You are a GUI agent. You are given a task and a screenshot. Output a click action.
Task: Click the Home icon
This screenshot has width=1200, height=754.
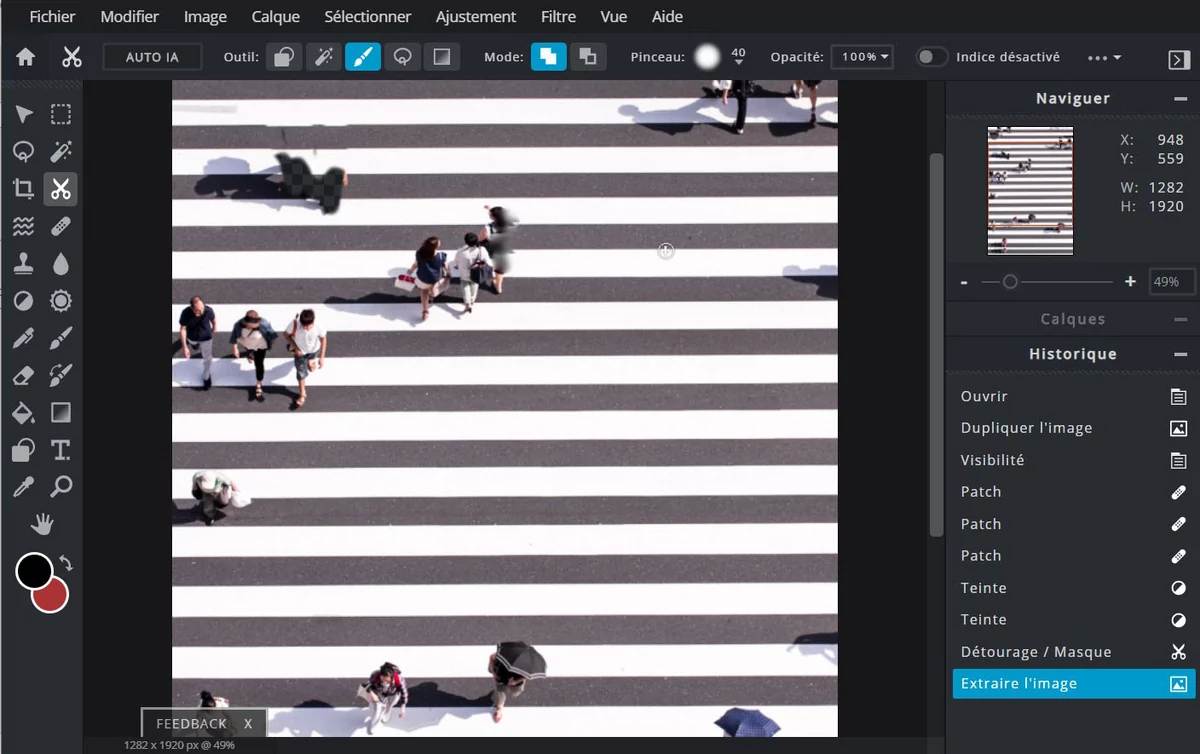tap(26, 57)
